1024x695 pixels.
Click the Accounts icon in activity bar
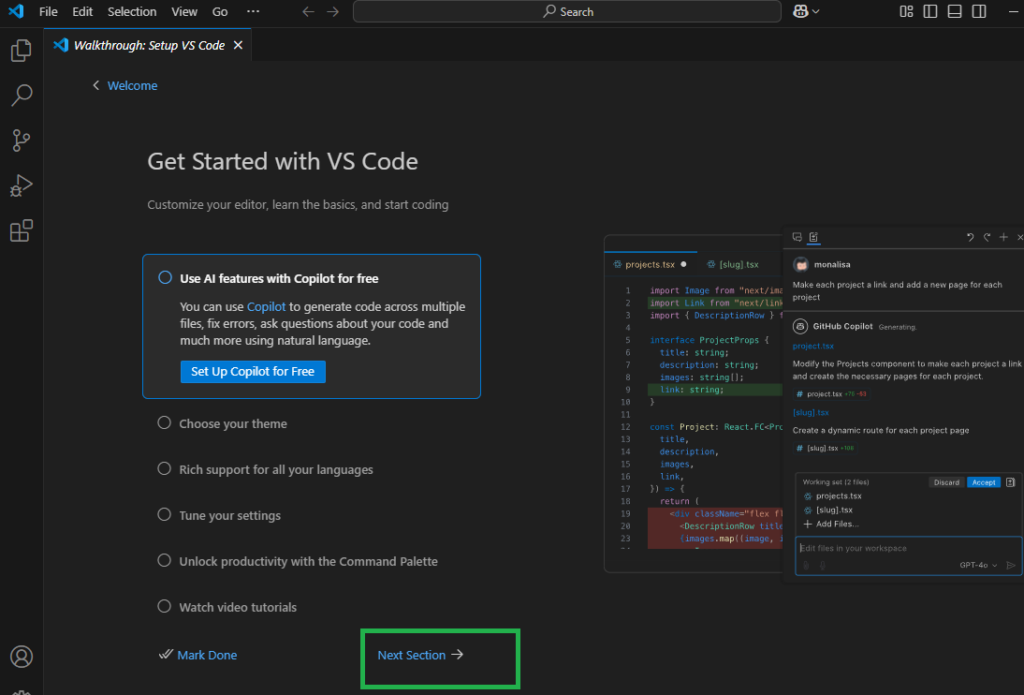point(21,656)
